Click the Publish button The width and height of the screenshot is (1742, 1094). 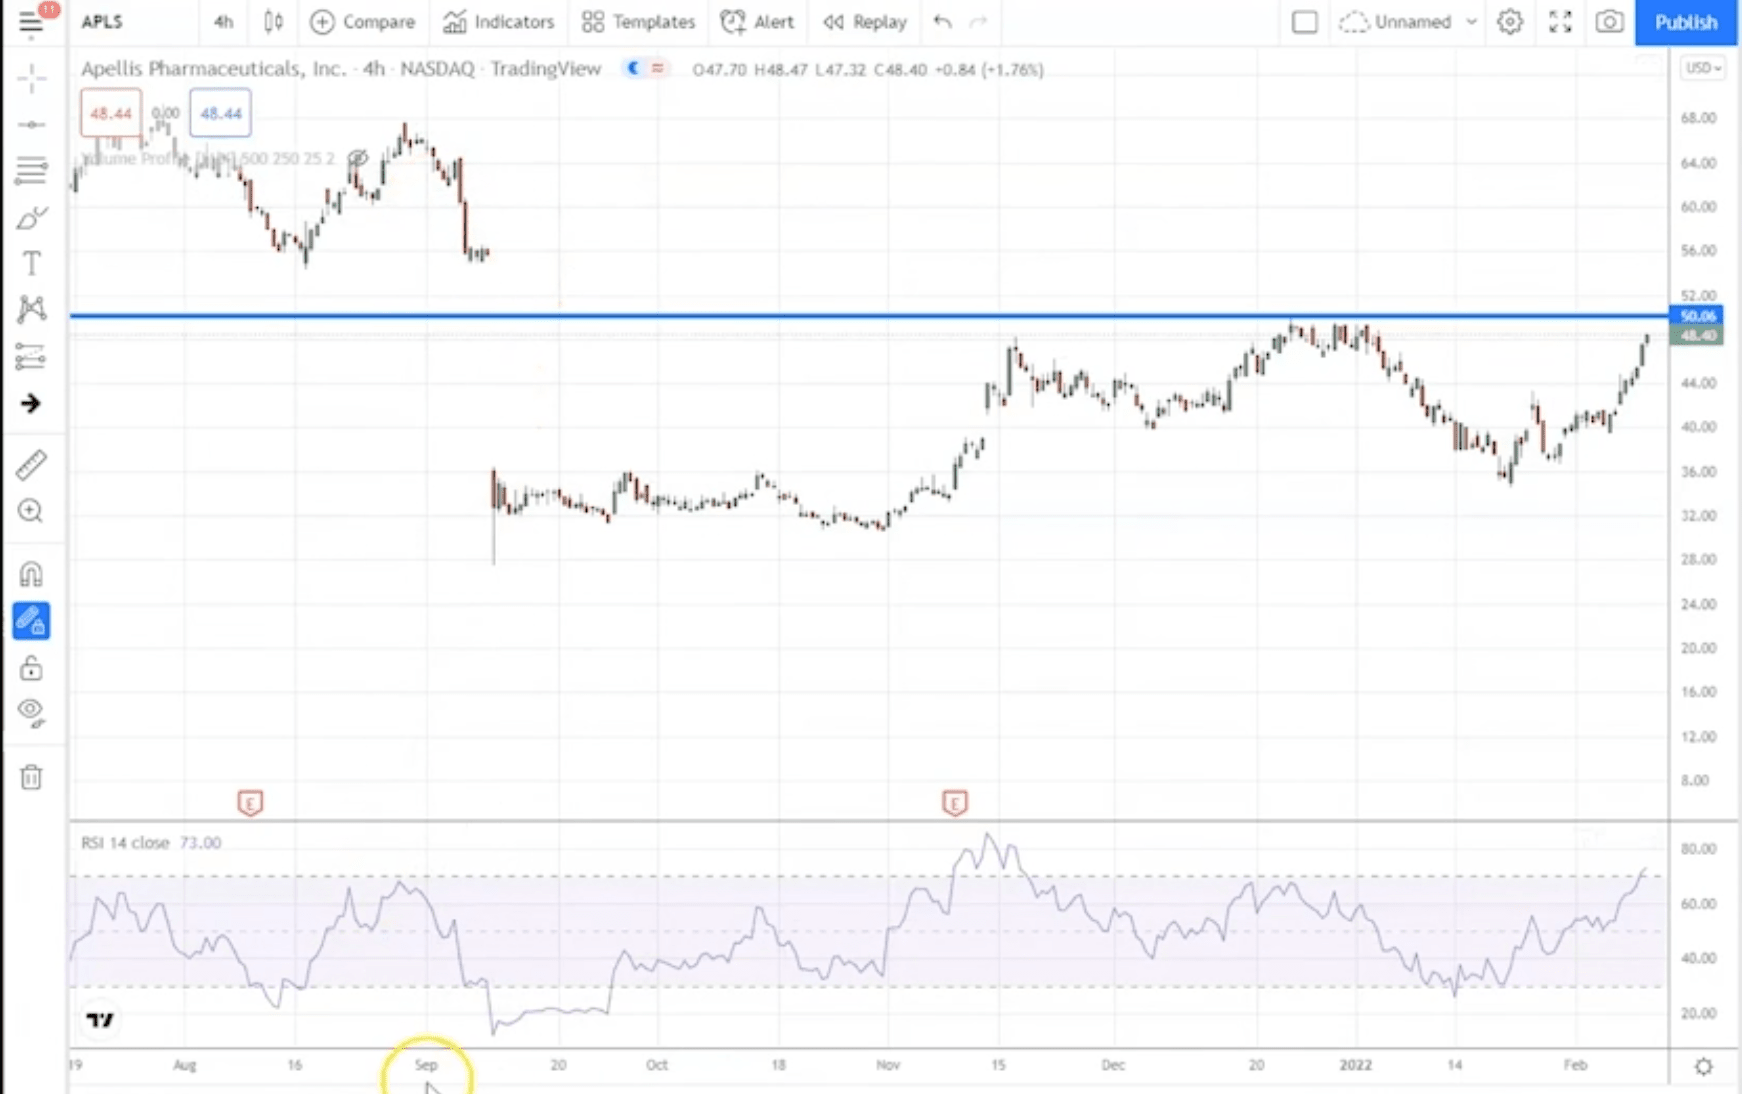pos(1685,22)
